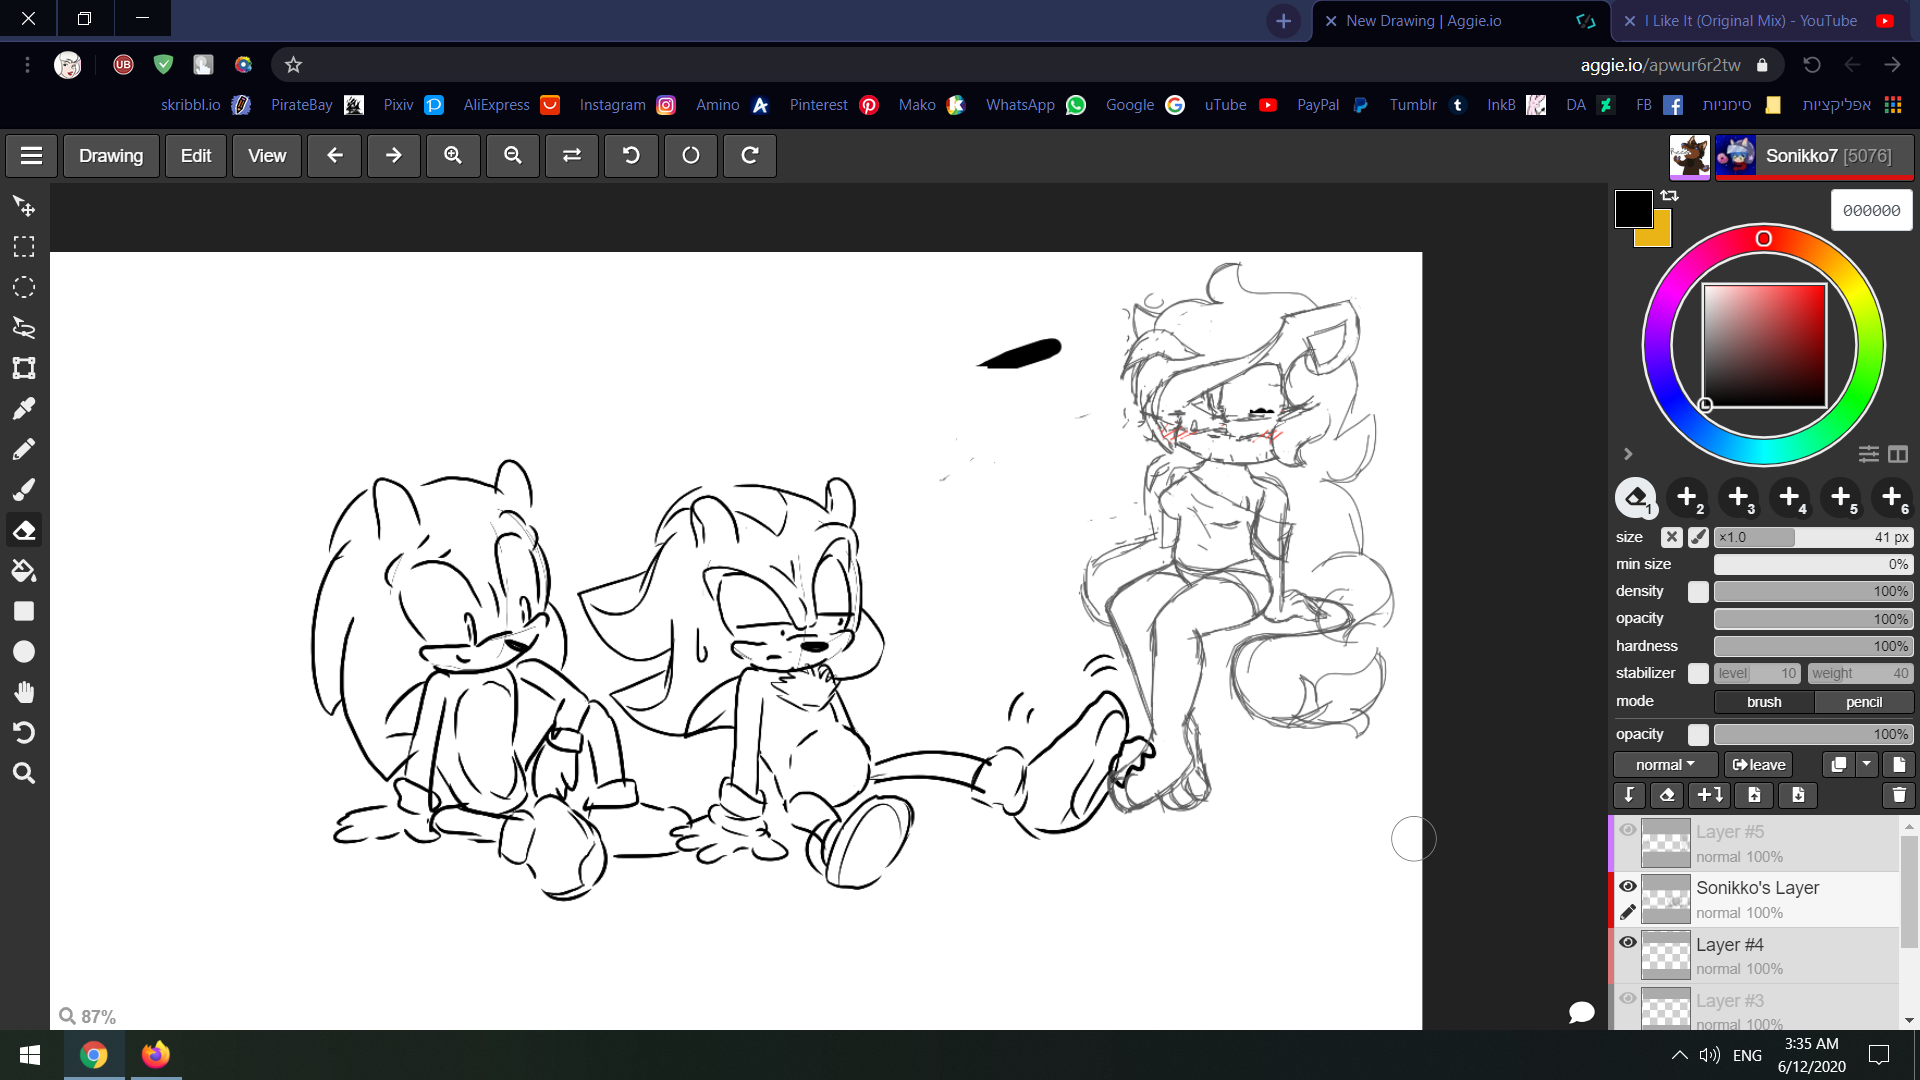Click the flip canvas horizontally icon
The width and height of the screenshot is (1920, 1080).
[x=572, y=156]
